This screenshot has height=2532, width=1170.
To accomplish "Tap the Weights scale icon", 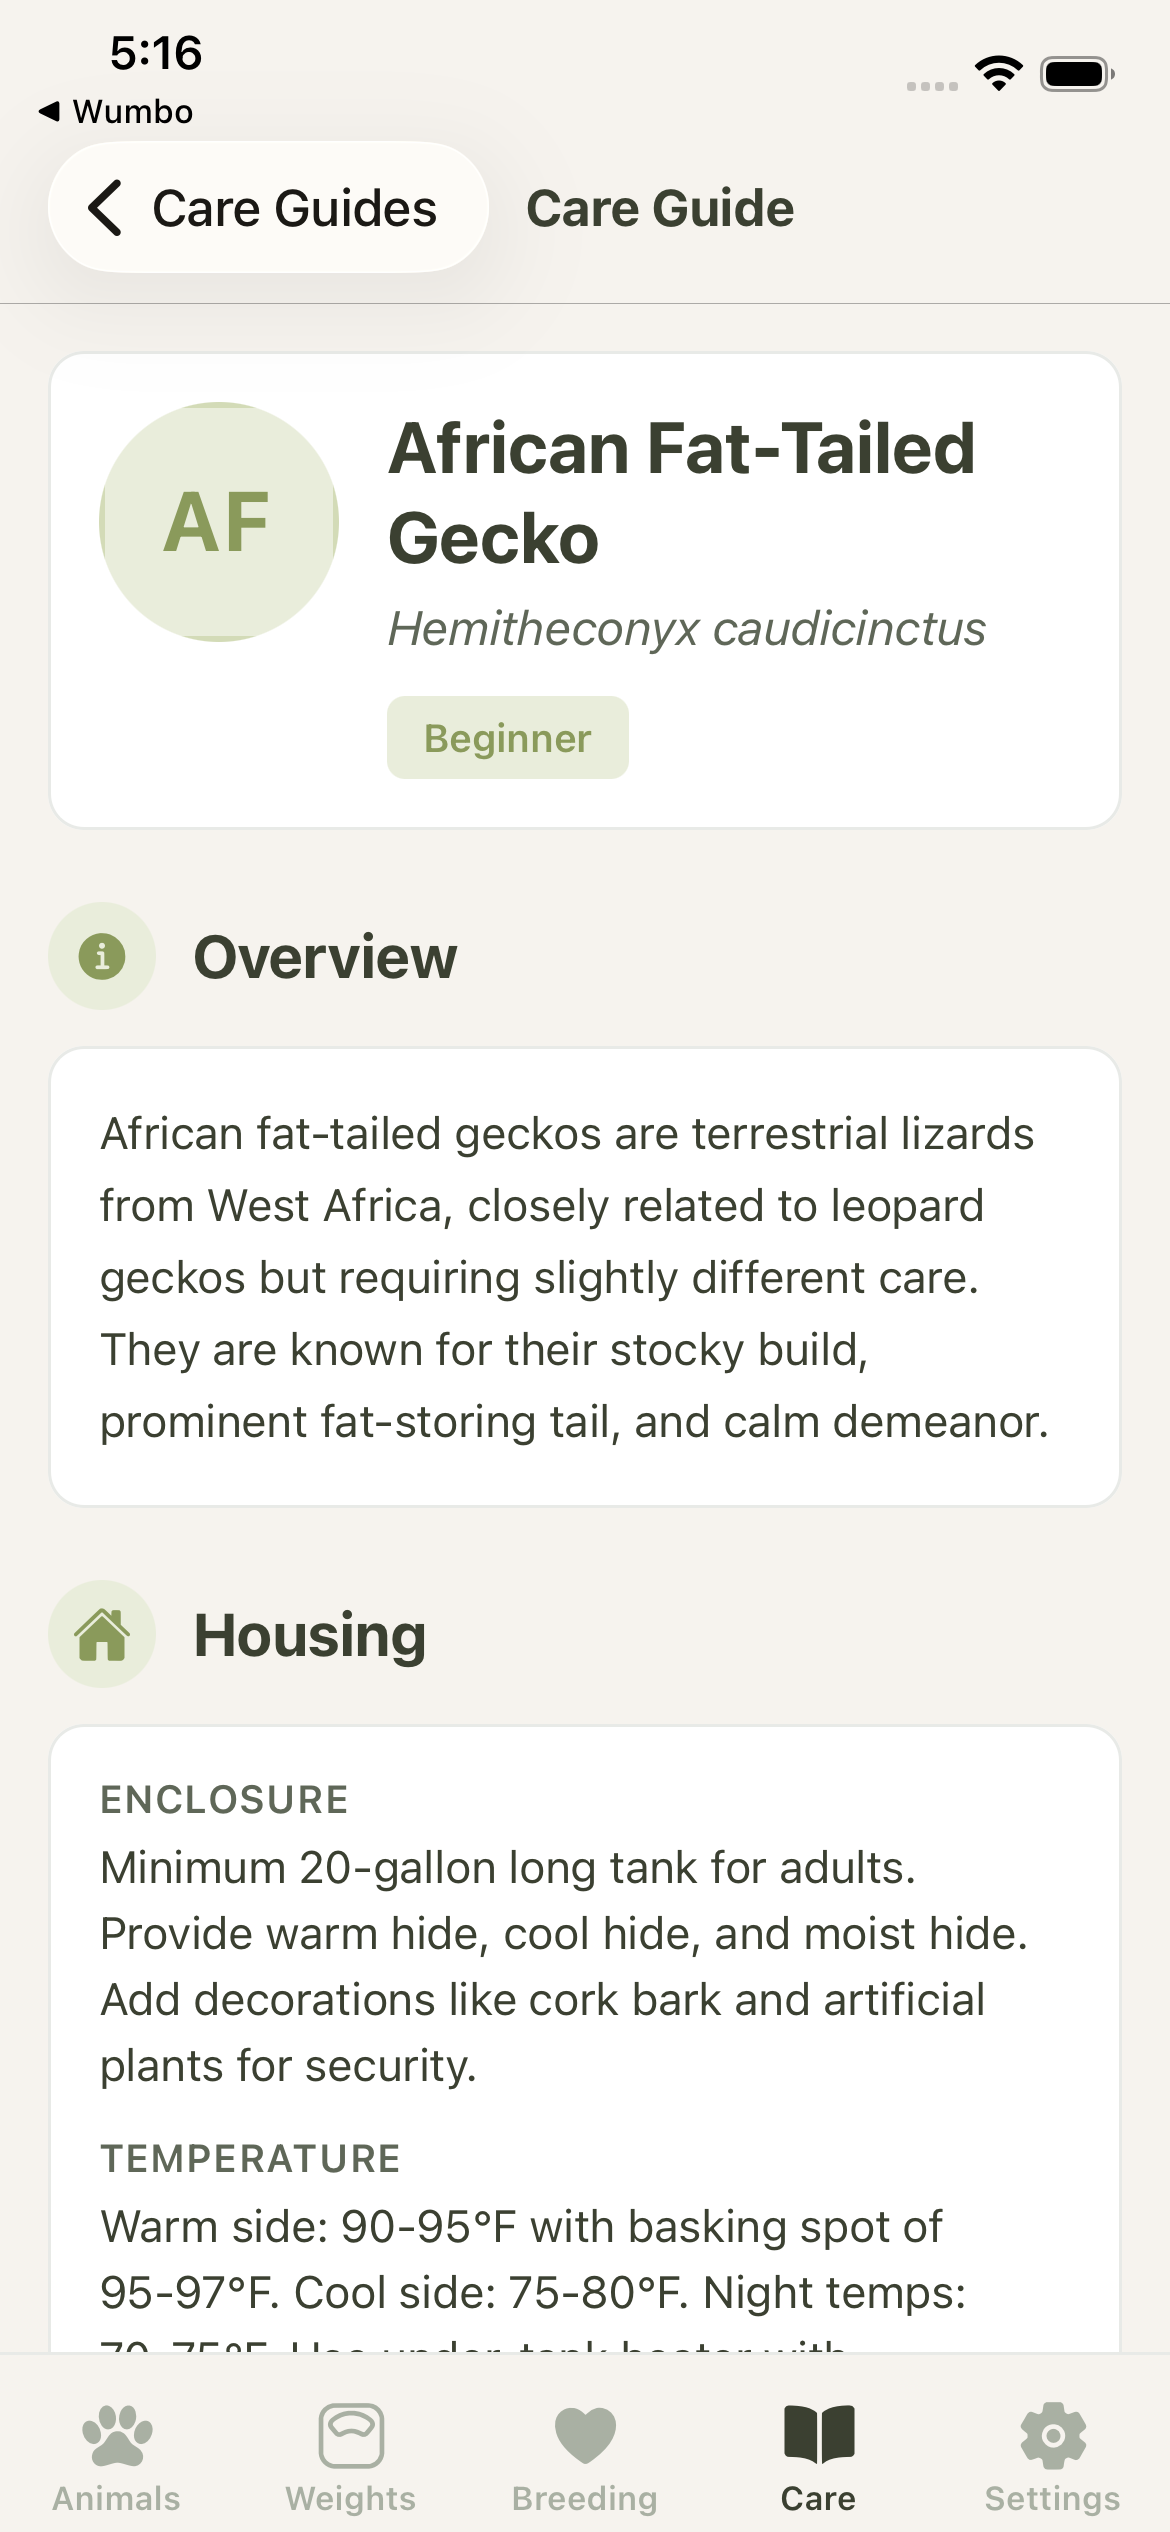I will (351, 2434).
